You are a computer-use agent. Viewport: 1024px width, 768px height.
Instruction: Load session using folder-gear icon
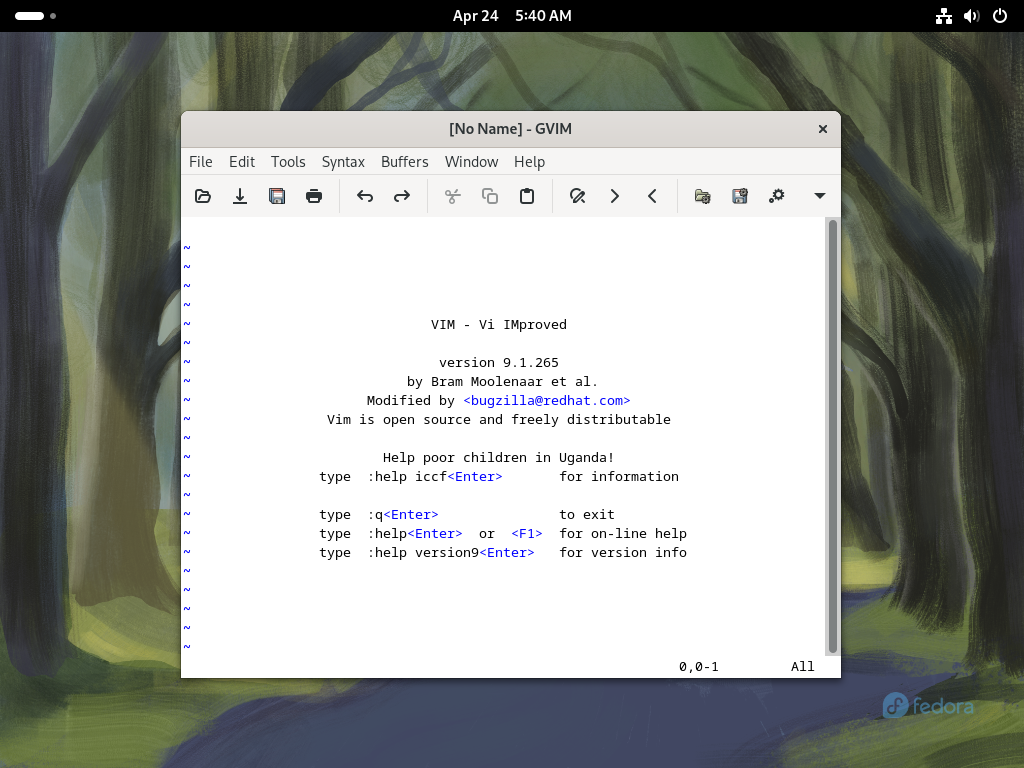click(703, 196)
